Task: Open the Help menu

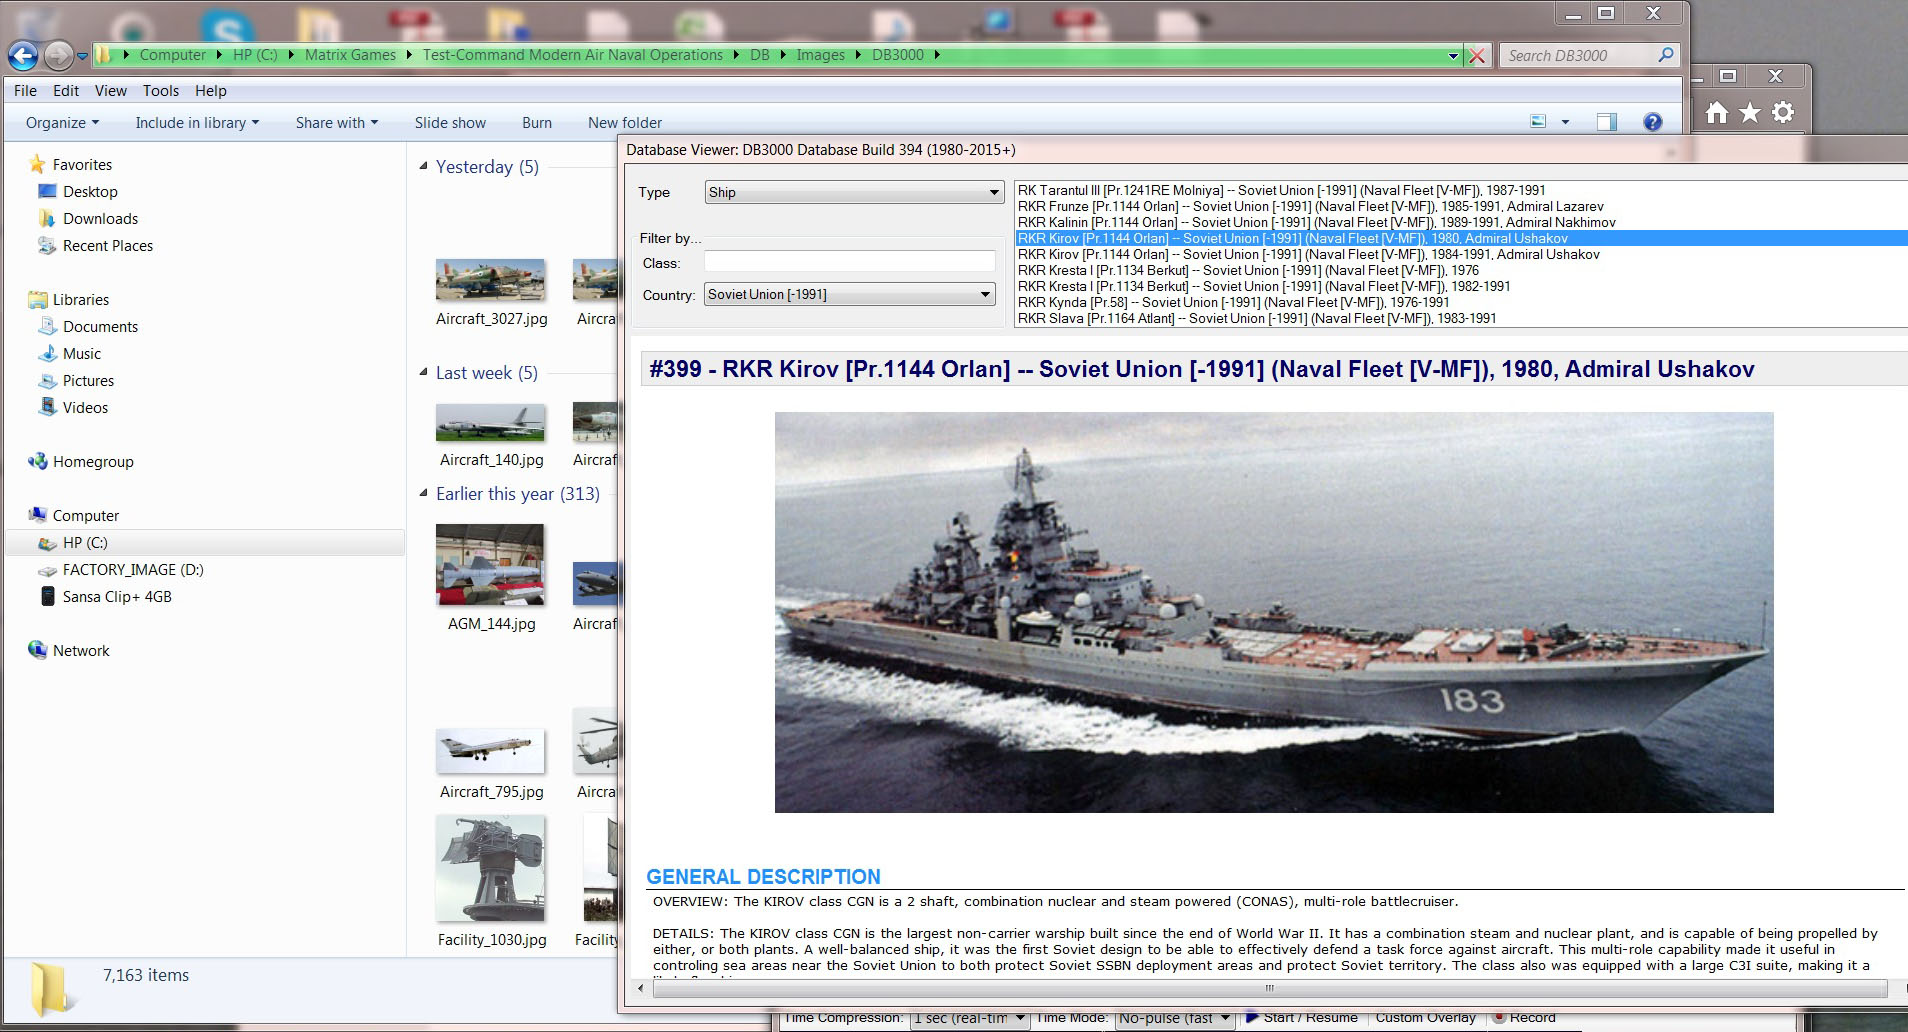Action: click(x=211, y=90)
